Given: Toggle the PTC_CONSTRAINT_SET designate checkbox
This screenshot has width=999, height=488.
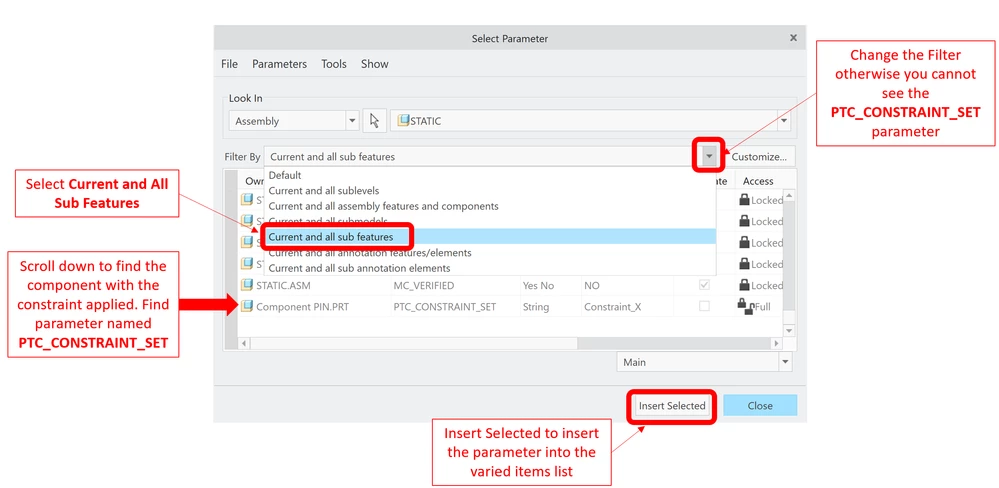Looking at the screenshot, I should [x=704, y=306].
